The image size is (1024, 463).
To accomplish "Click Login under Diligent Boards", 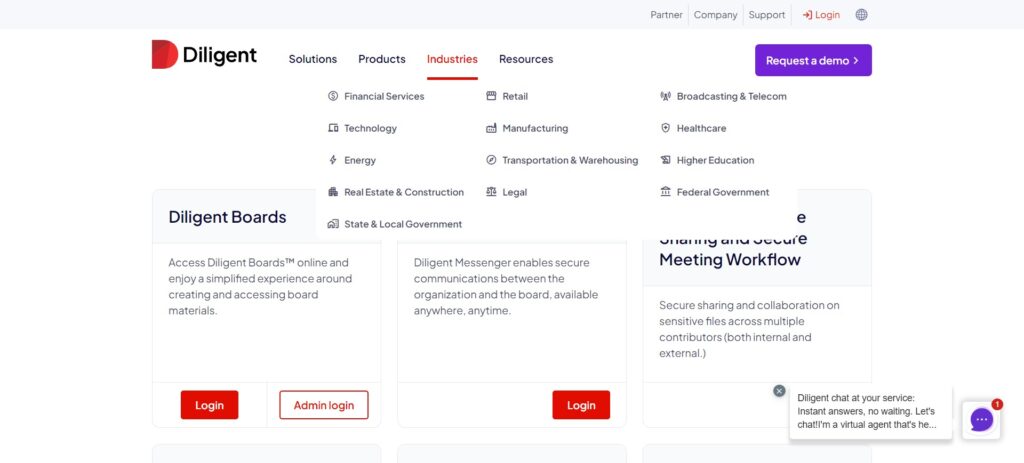I will point(209,405).
